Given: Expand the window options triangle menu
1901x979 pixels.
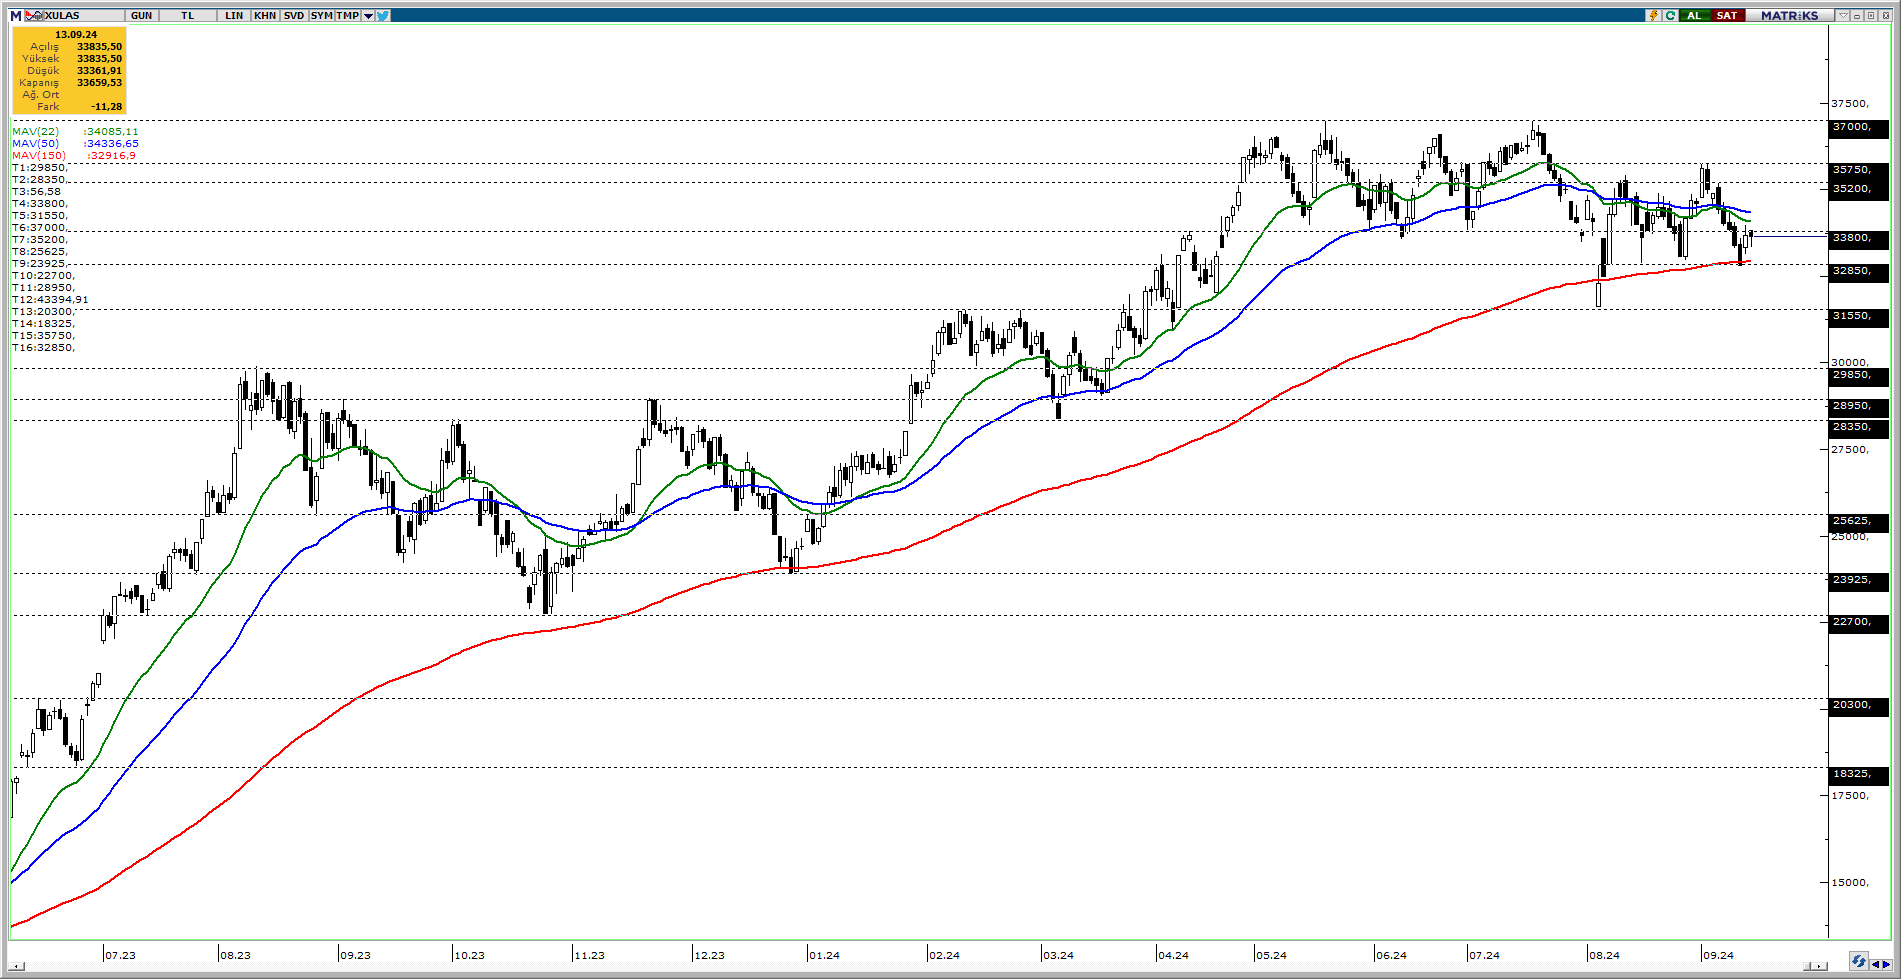Looking at the screenshot, I should (1842, 15).
